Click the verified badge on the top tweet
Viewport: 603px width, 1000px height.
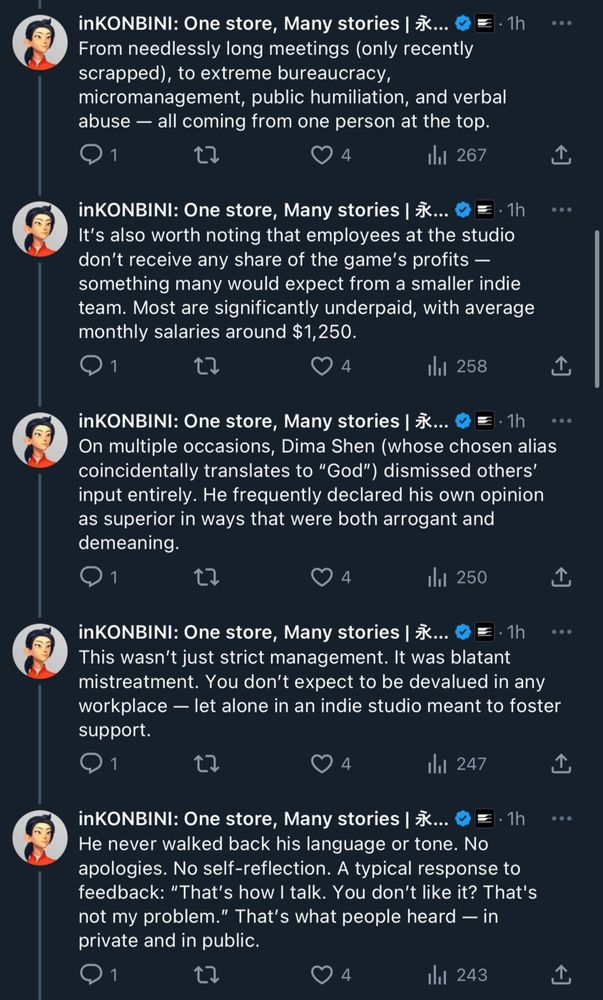tap(462, 23)
